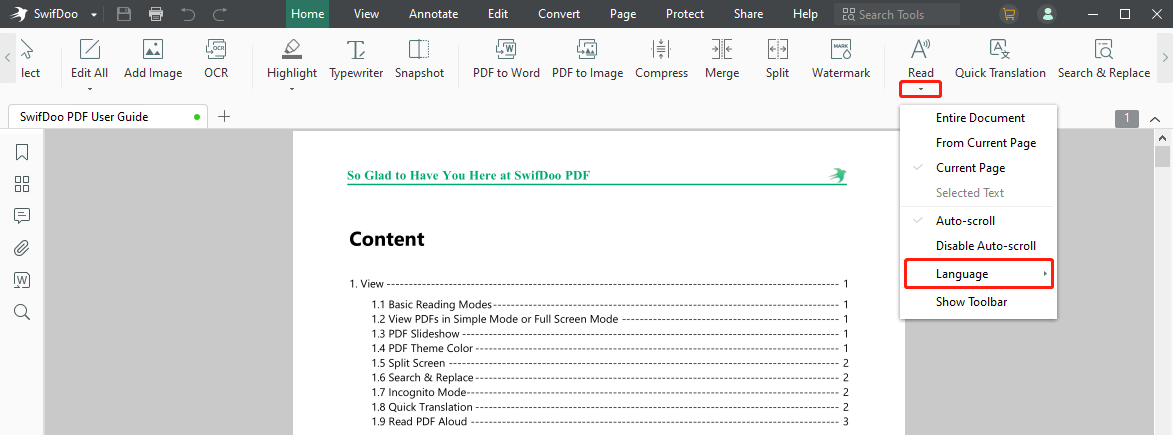Open the Search sidebar panel
The width and height of the screenshot is (1173, 435).
pos(22,312)
